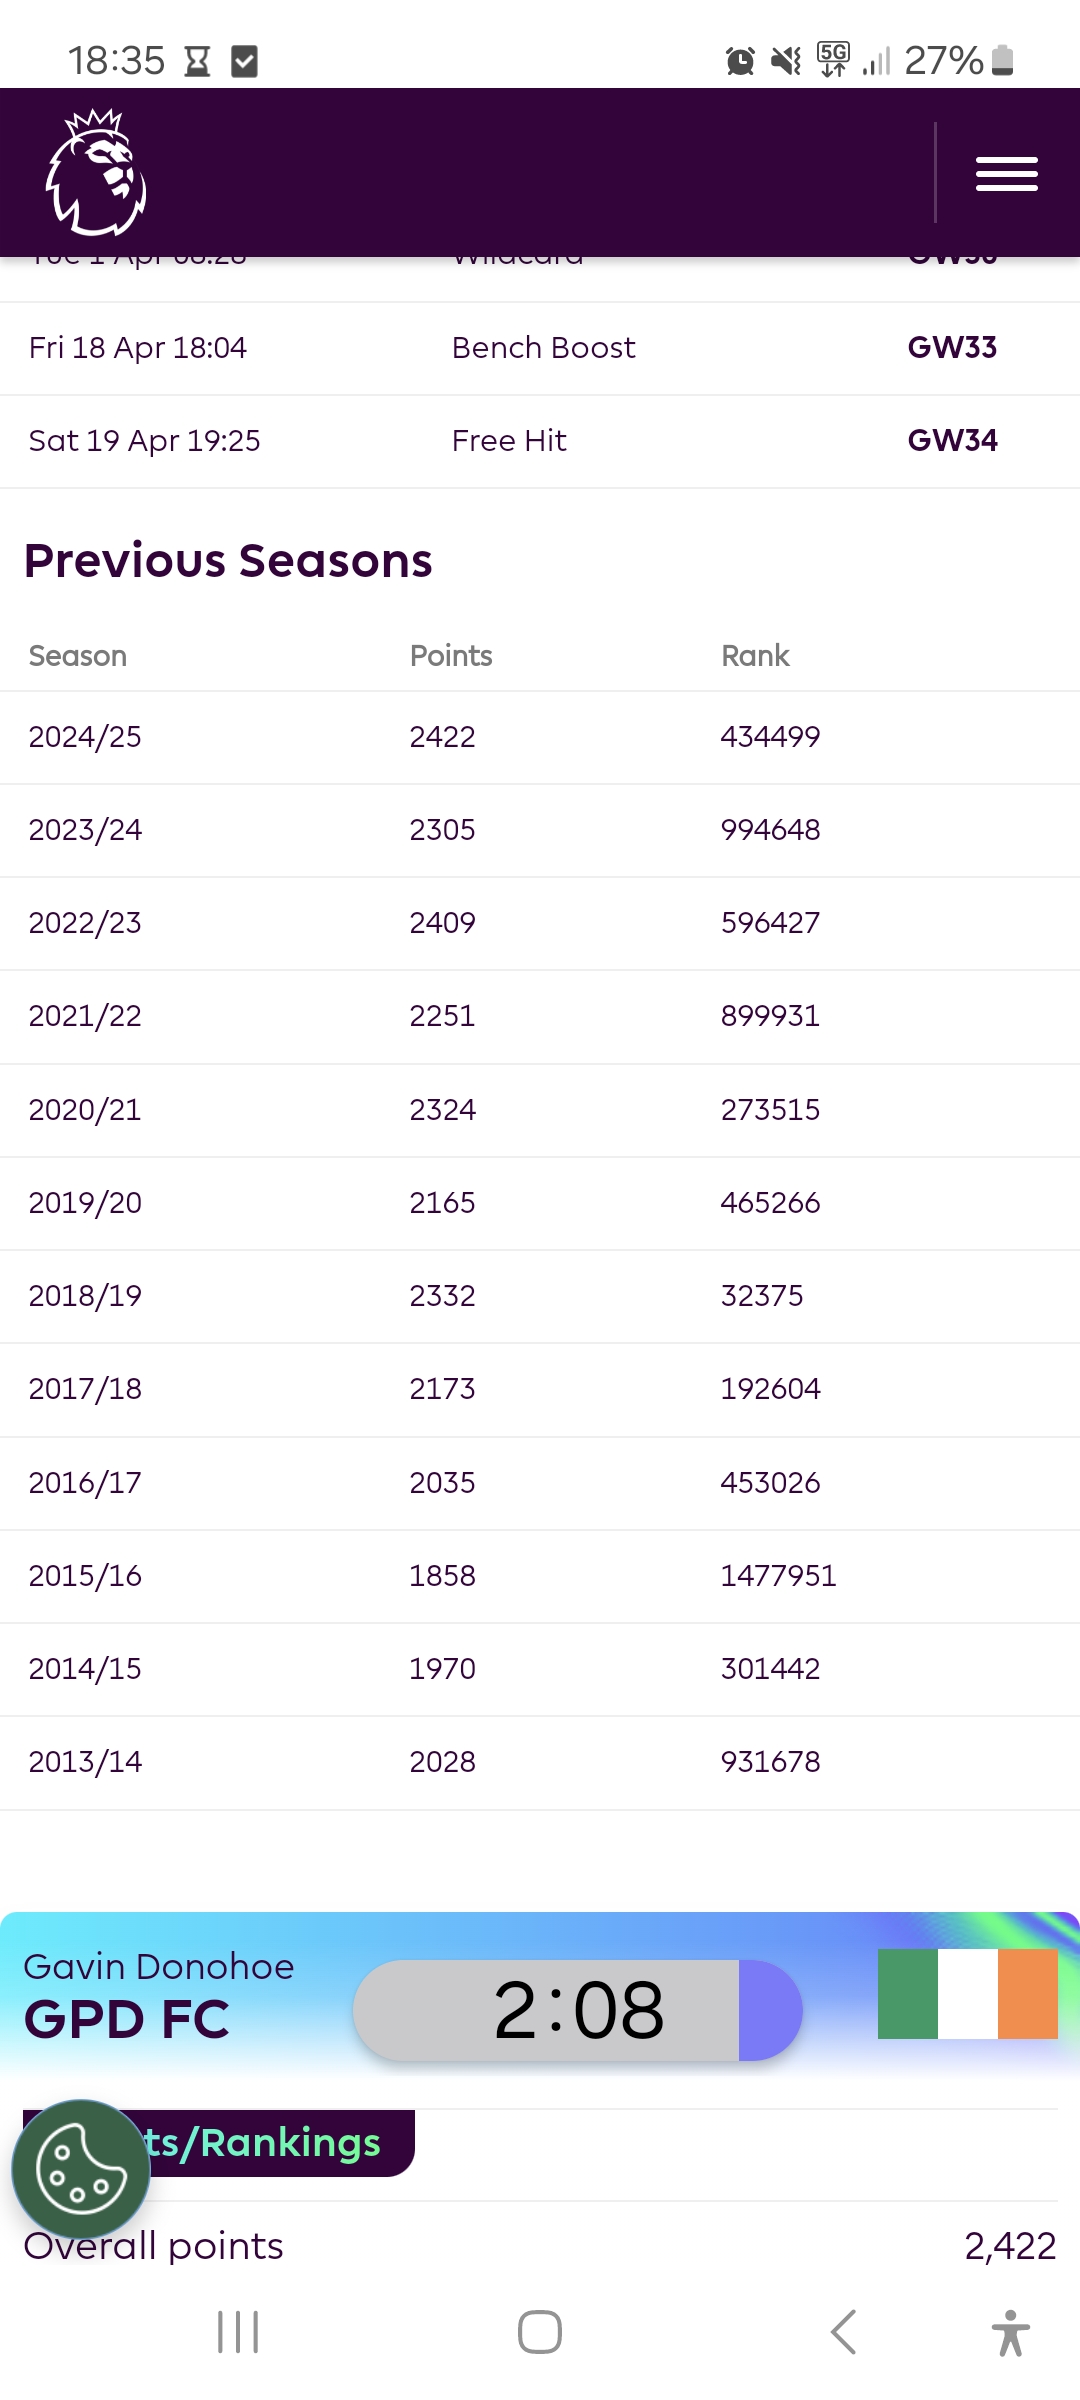The width and height of the screenshot is (1080, 2400).
Task: Tap the checkbox notification icon in status bar
Action: pyautogui.click(x=244, y=61)
